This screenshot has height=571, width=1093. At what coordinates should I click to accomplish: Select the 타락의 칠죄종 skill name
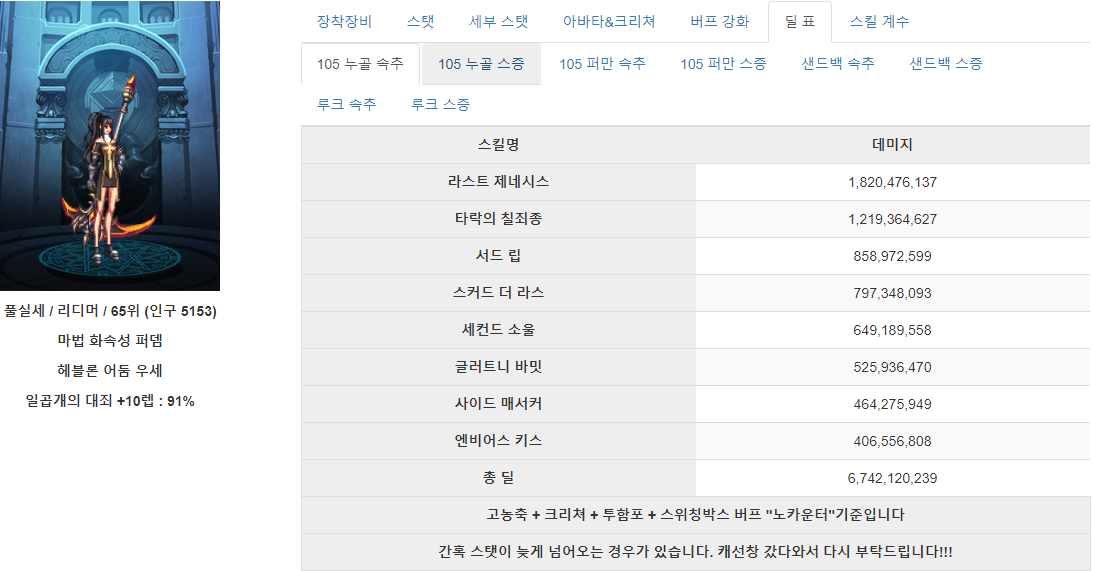pos(498,219)
